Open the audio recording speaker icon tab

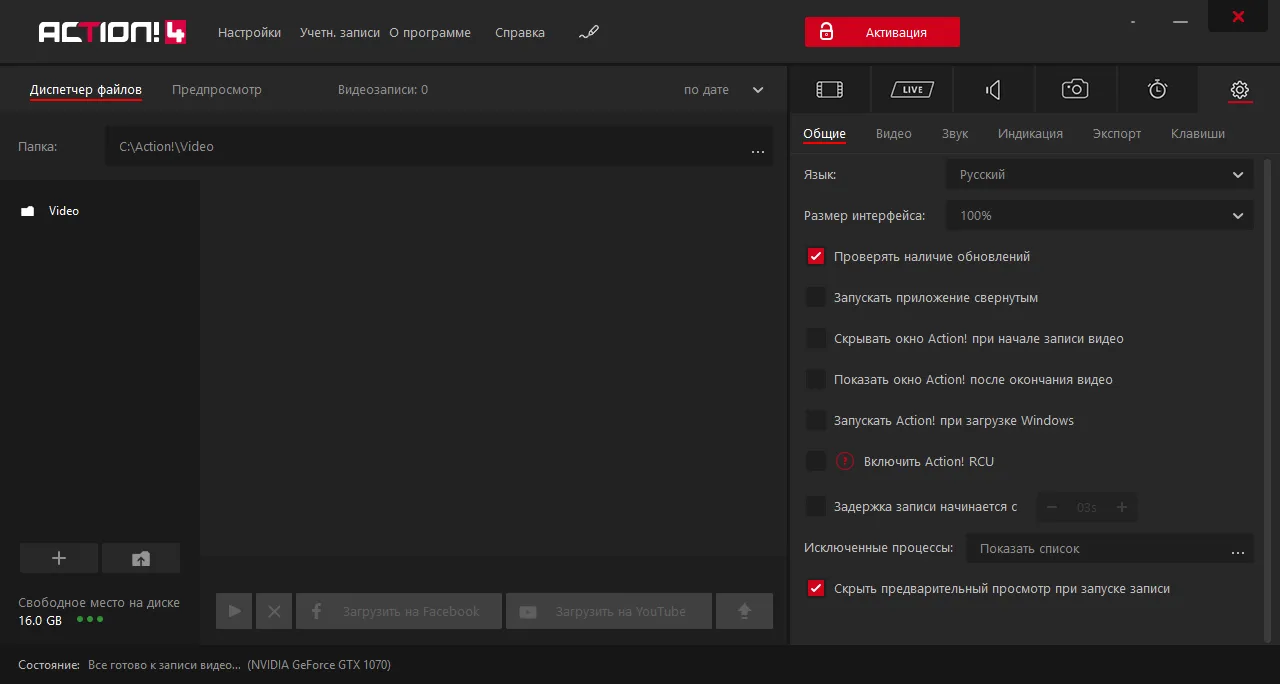click(x=993, y=90)
